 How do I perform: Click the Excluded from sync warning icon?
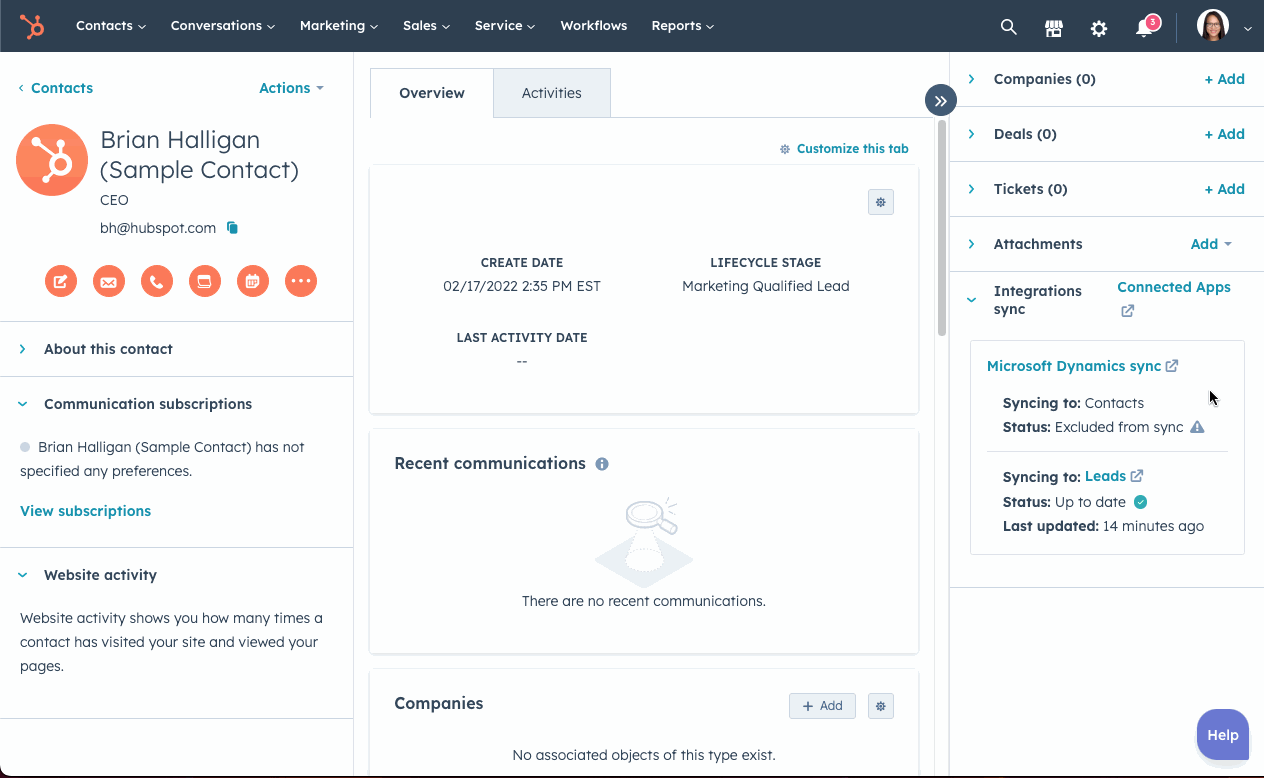tap(1197, 427)
